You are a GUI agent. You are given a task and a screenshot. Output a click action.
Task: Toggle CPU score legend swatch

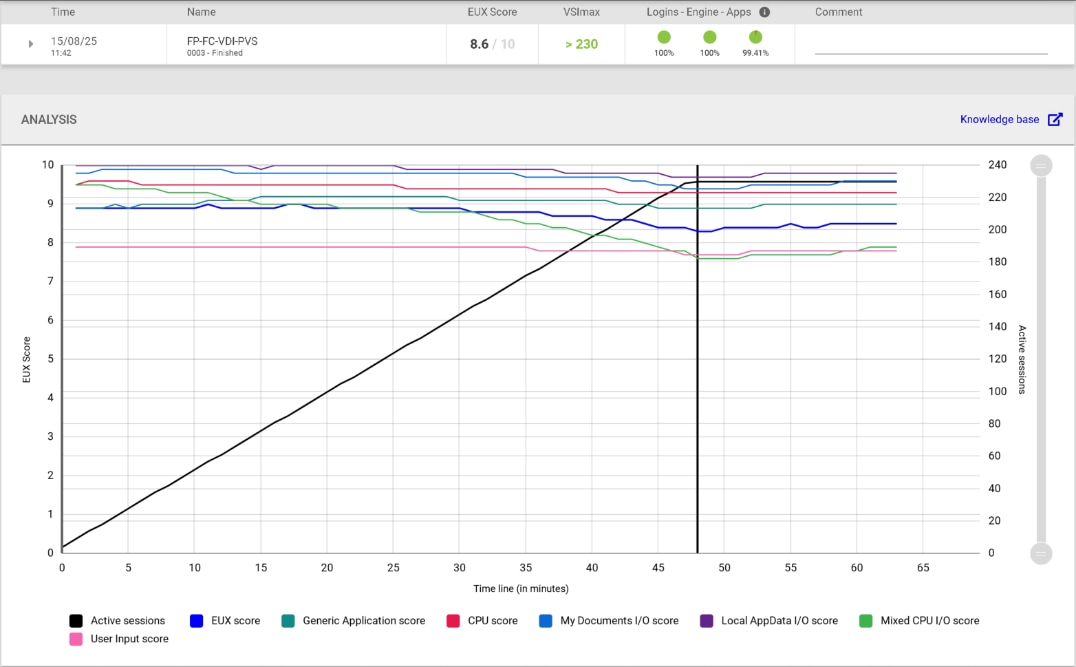[453, 620]
